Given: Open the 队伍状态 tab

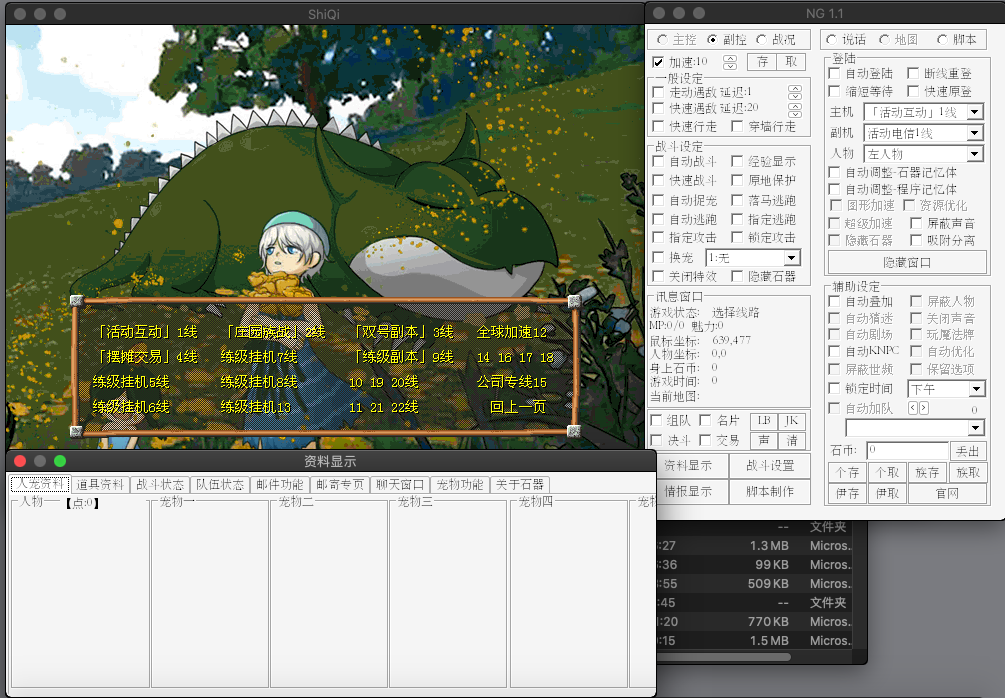Looking at the screenshot, I should click(220, 485).
